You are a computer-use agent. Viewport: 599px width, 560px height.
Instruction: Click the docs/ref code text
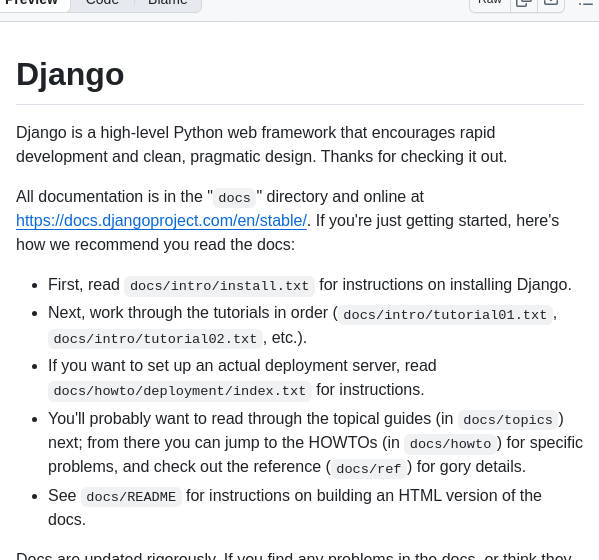click(369, 468)
